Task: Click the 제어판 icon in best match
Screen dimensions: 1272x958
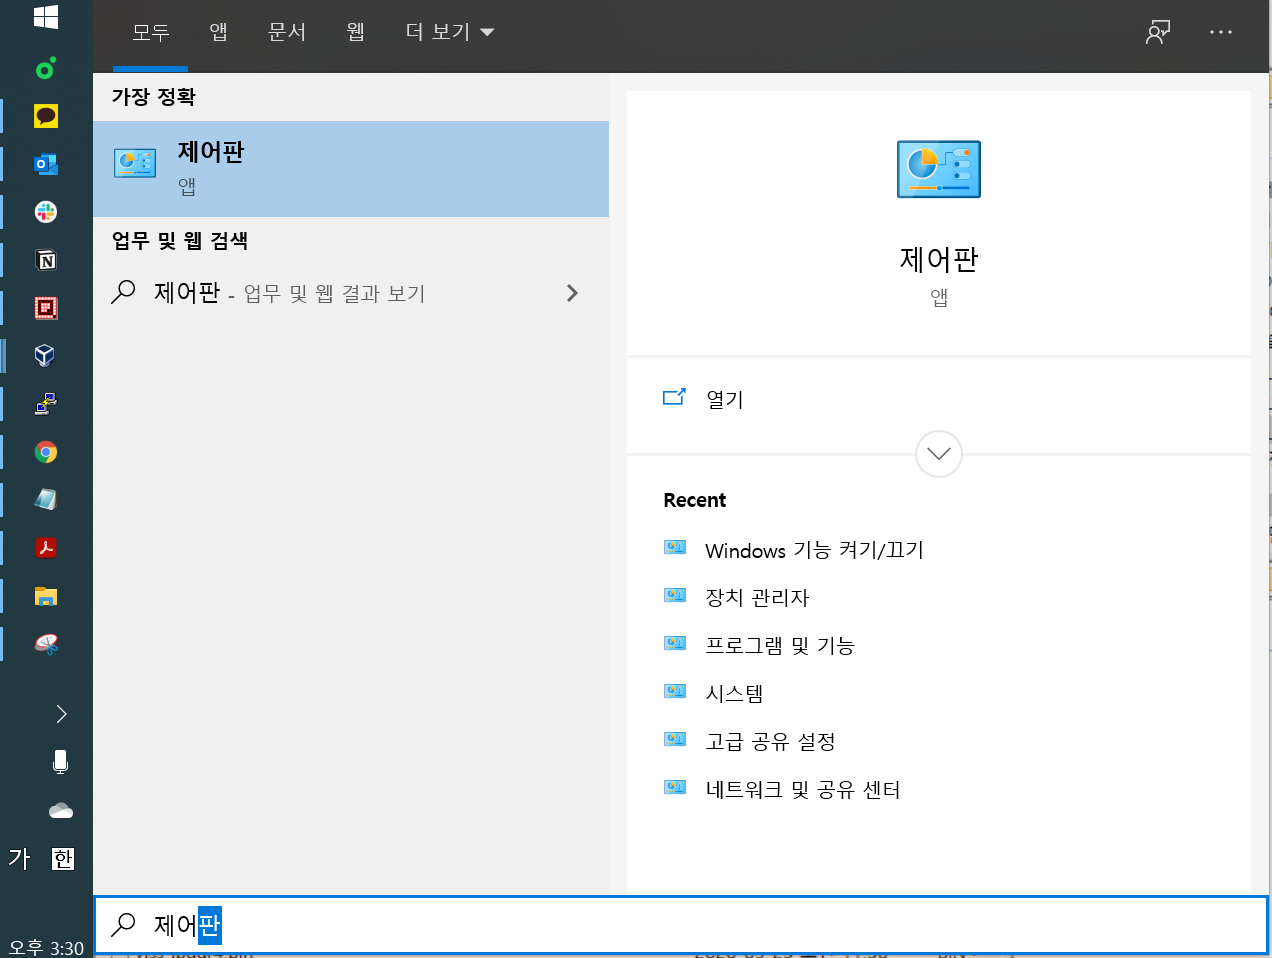Action: (135, 163)
